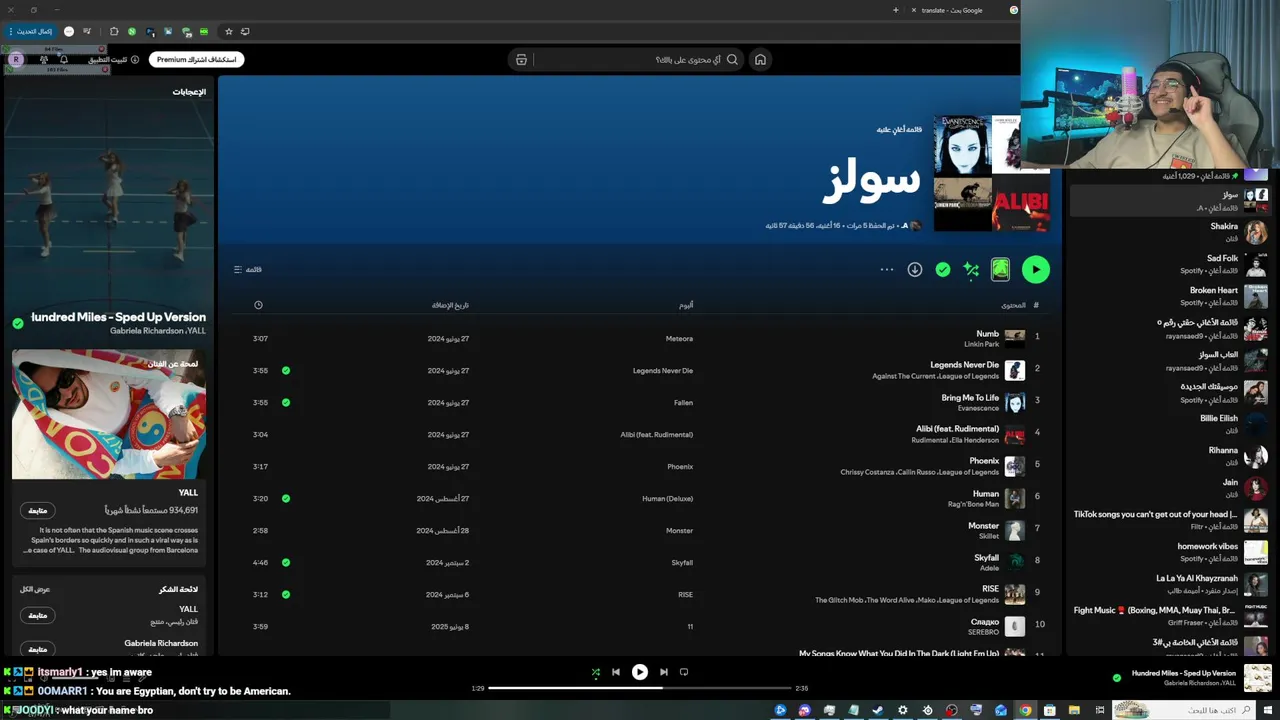
Task: Click the Evanescence artist link under Bring Me To Life
Action: [x=978, y=408]
